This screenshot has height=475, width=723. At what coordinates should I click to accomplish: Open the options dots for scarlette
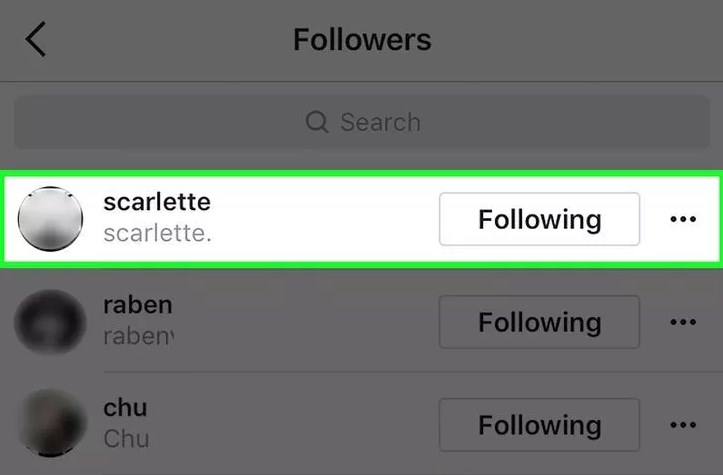coord(683,219)
